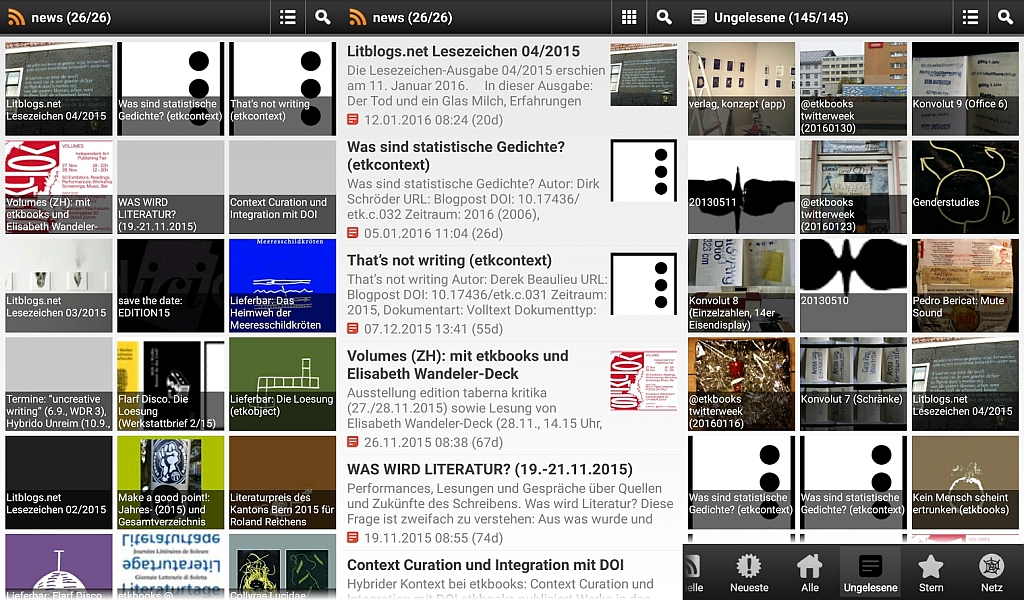Open starred items via the Stern icon
1024x600 pixels.
[x=930, y=570]
